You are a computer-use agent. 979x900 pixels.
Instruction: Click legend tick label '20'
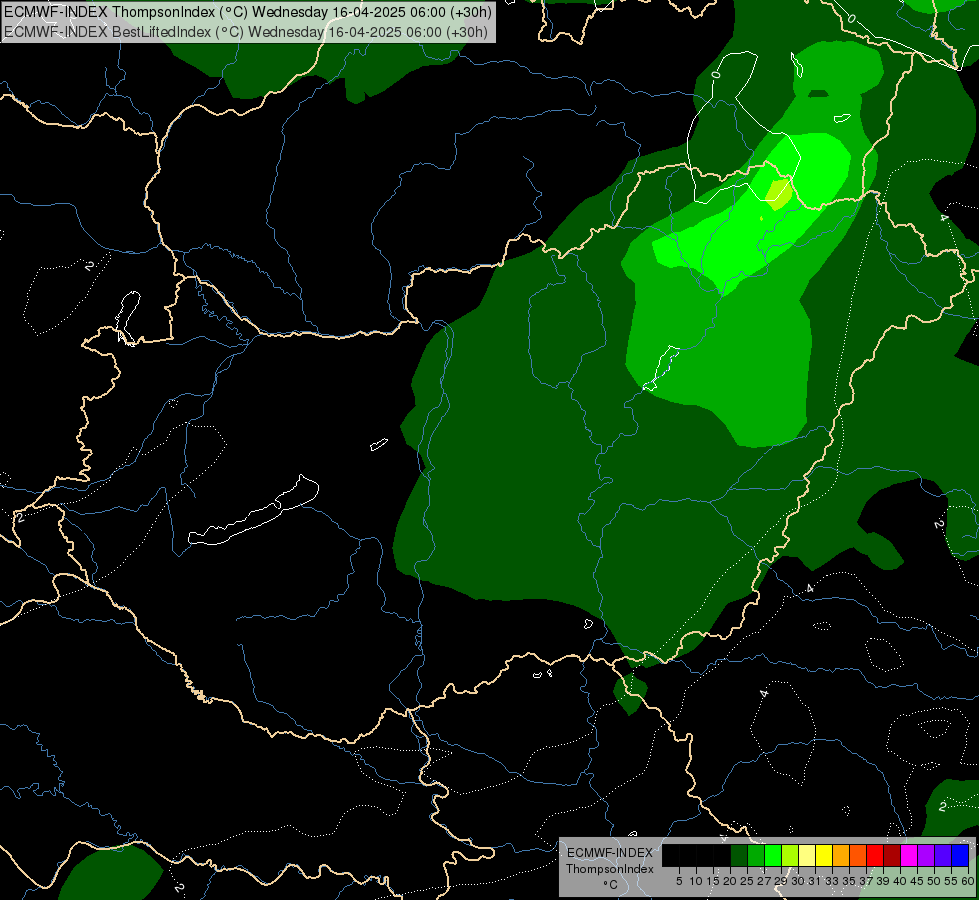click(730, 881)
